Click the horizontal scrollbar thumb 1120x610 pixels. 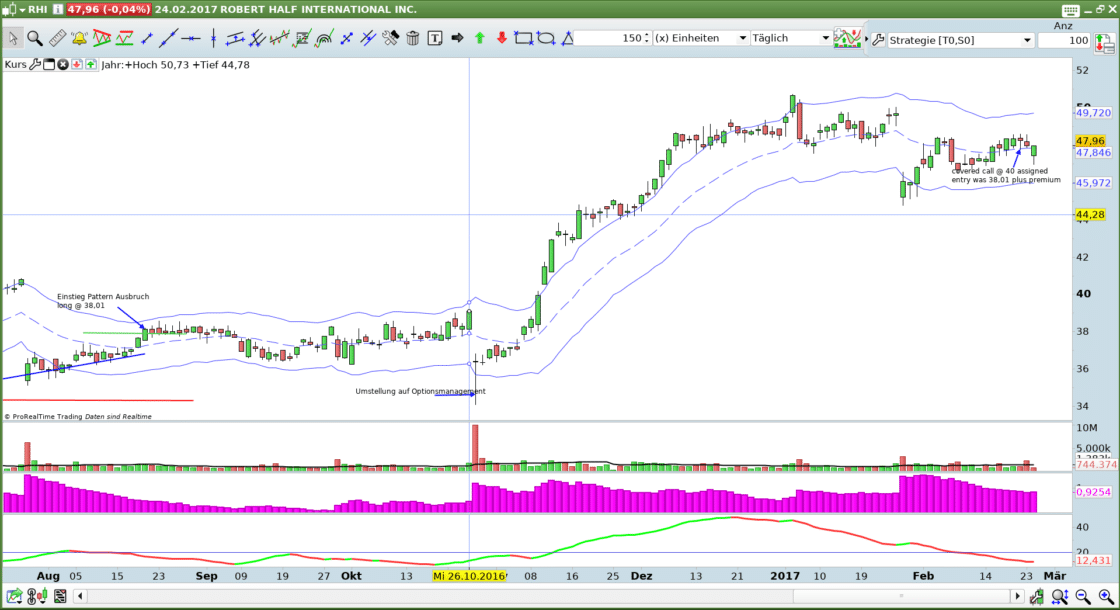[901, 596]
